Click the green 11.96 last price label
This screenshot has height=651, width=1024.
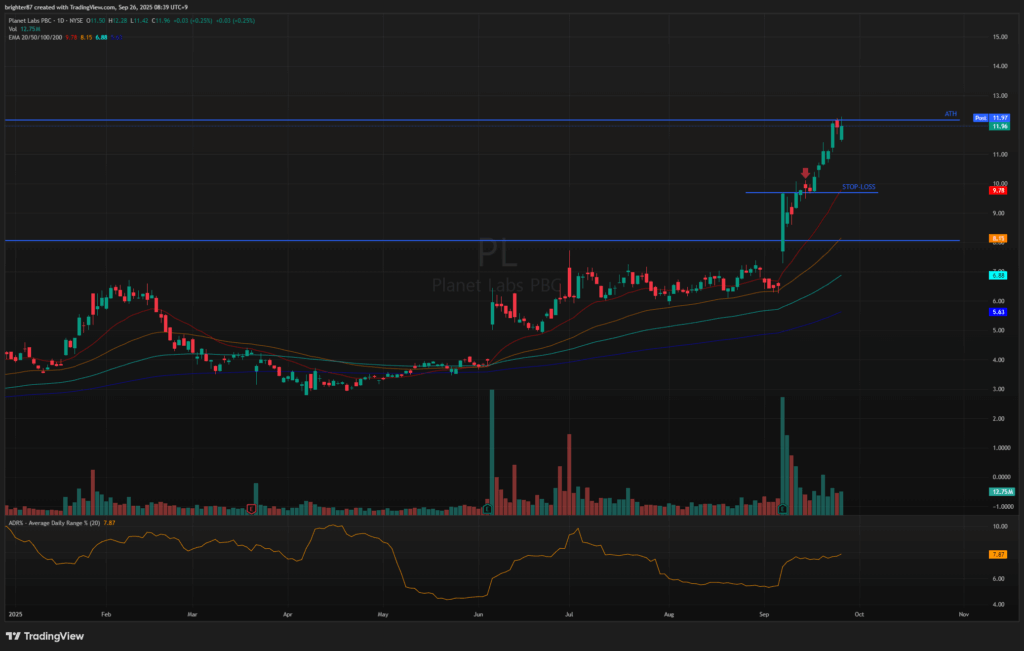click(999, 126)
